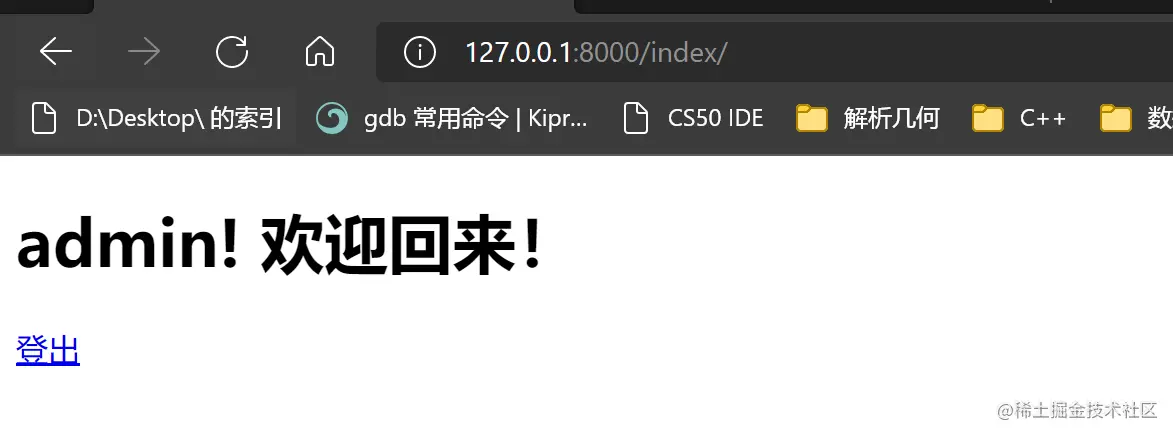The width and height of the screenshot is (1173, 436).
Task: Open the D:\Desktop\ 的索引 bookmark label
Action: click(179, 118)
